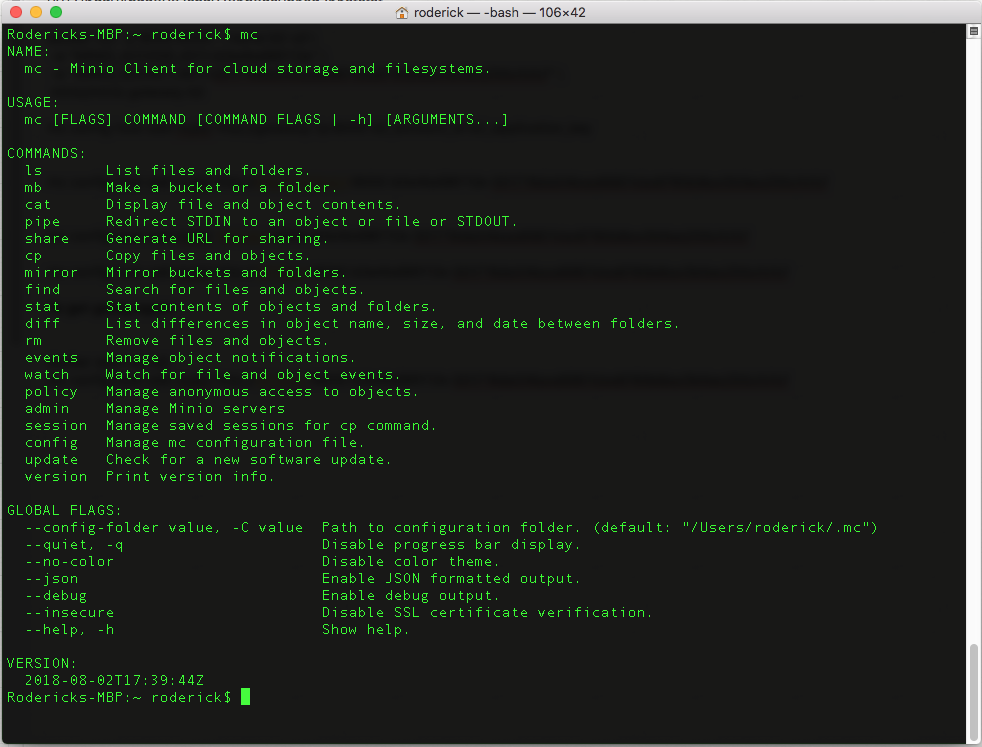Click the 'policy' command name
Screen dimensions: 982x747
click(51, 391)
